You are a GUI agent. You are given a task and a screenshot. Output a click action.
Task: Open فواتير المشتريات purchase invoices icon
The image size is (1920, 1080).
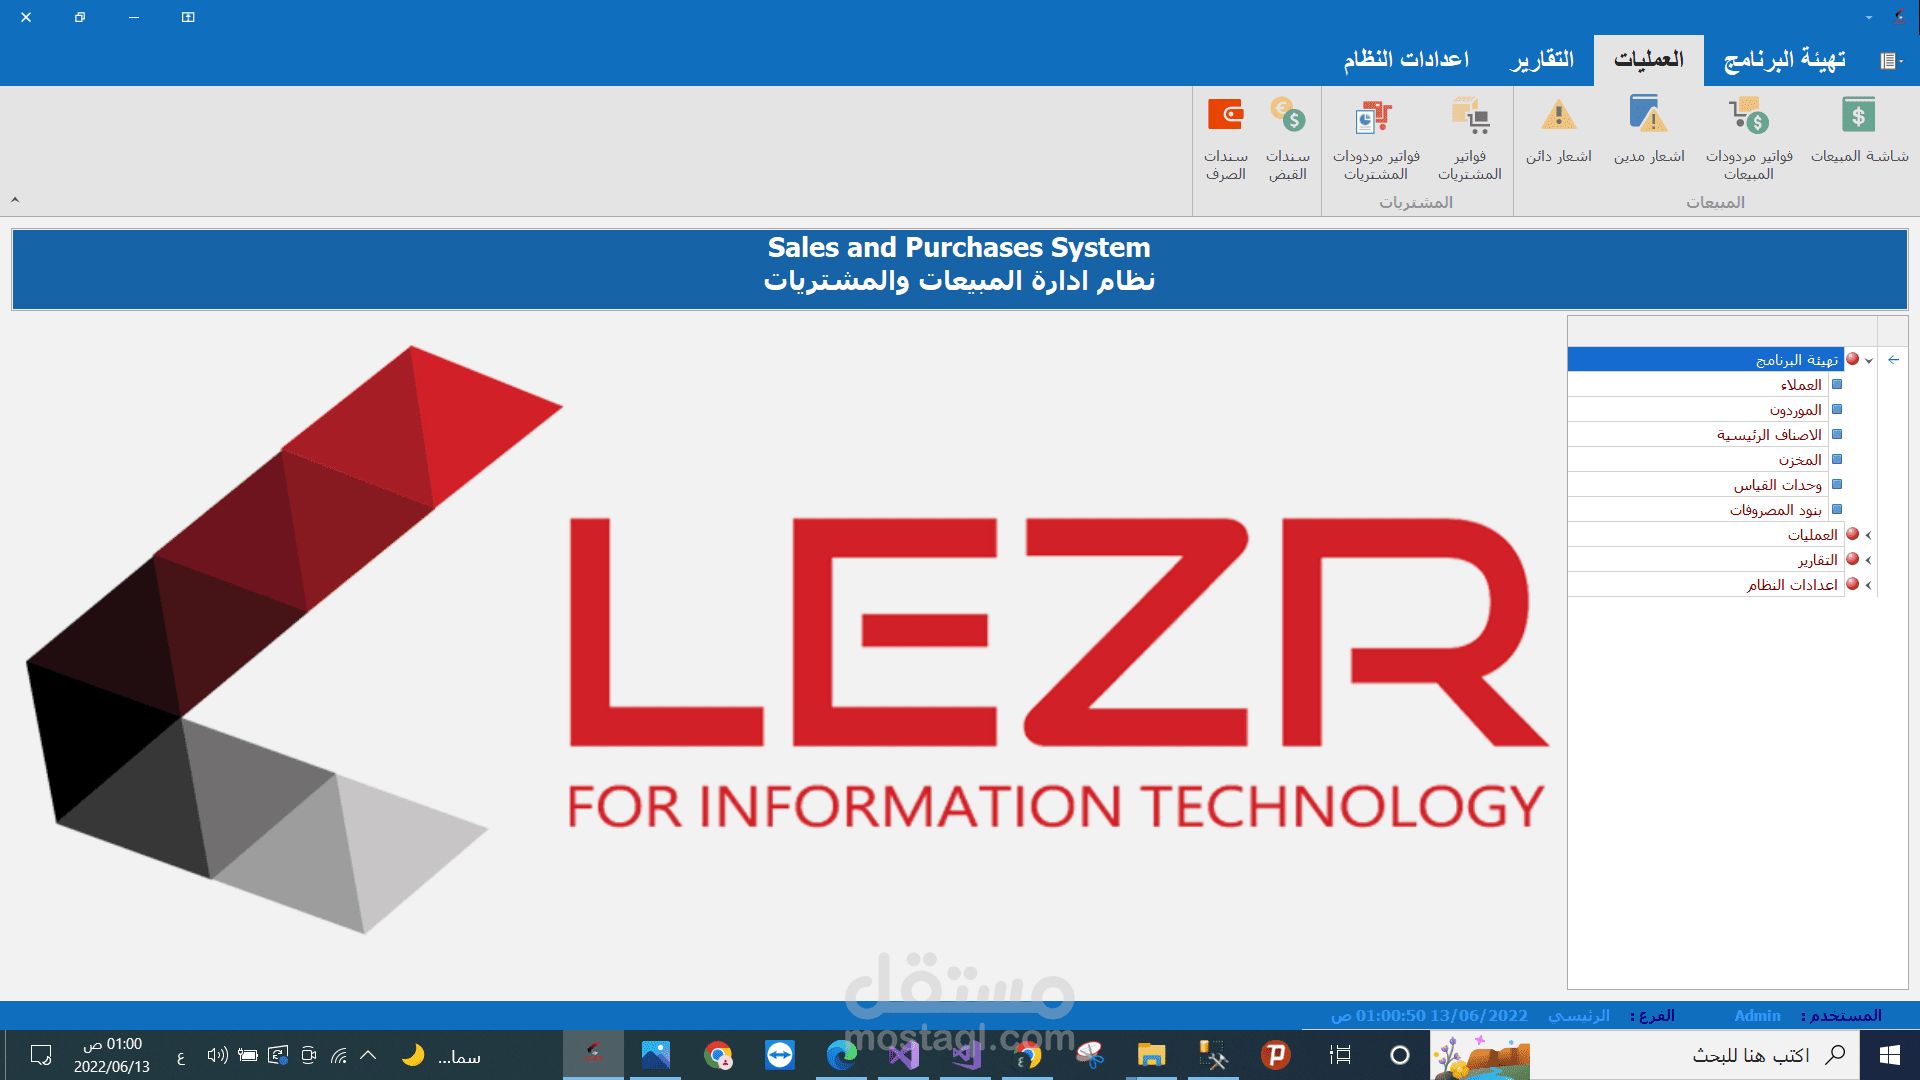[1470, 117]
